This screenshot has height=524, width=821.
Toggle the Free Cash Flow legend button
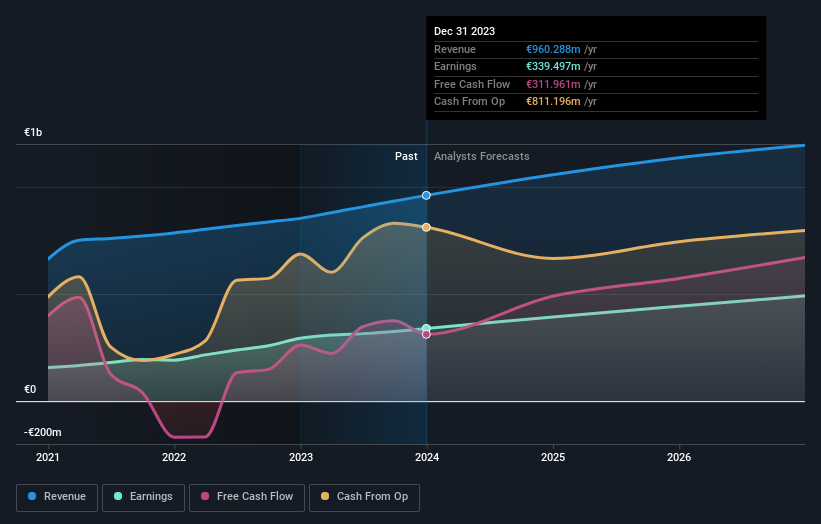(247, 497)
